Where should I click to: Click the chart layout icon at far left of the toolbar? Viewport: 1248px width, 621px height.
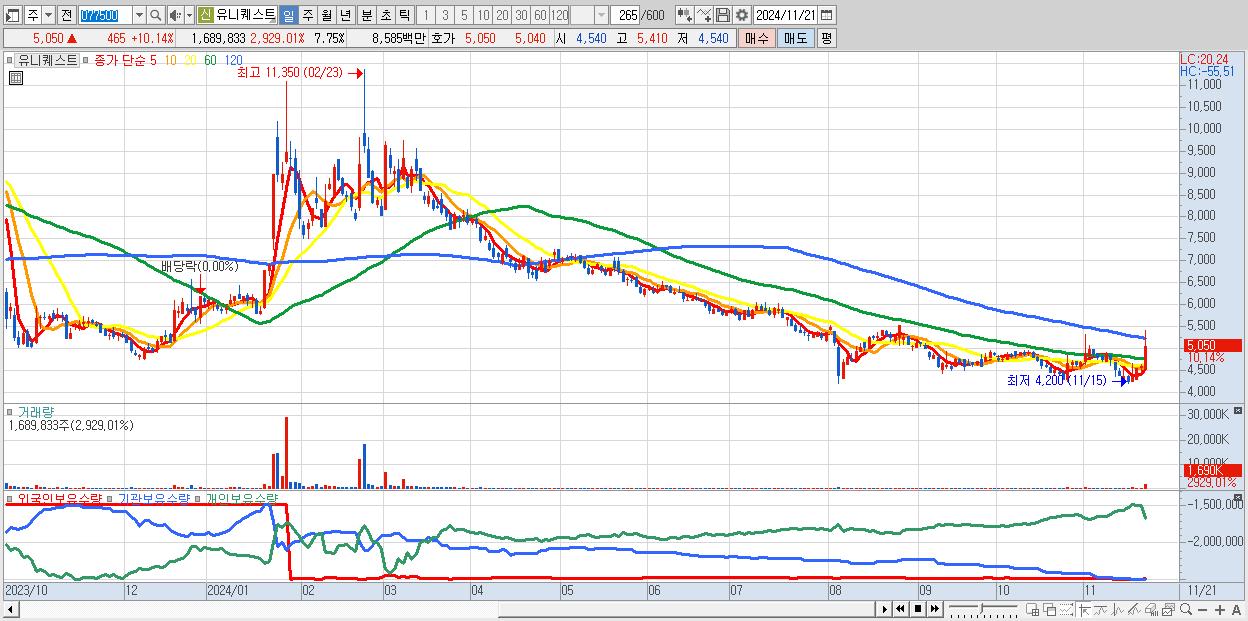[x=12, y=15]
